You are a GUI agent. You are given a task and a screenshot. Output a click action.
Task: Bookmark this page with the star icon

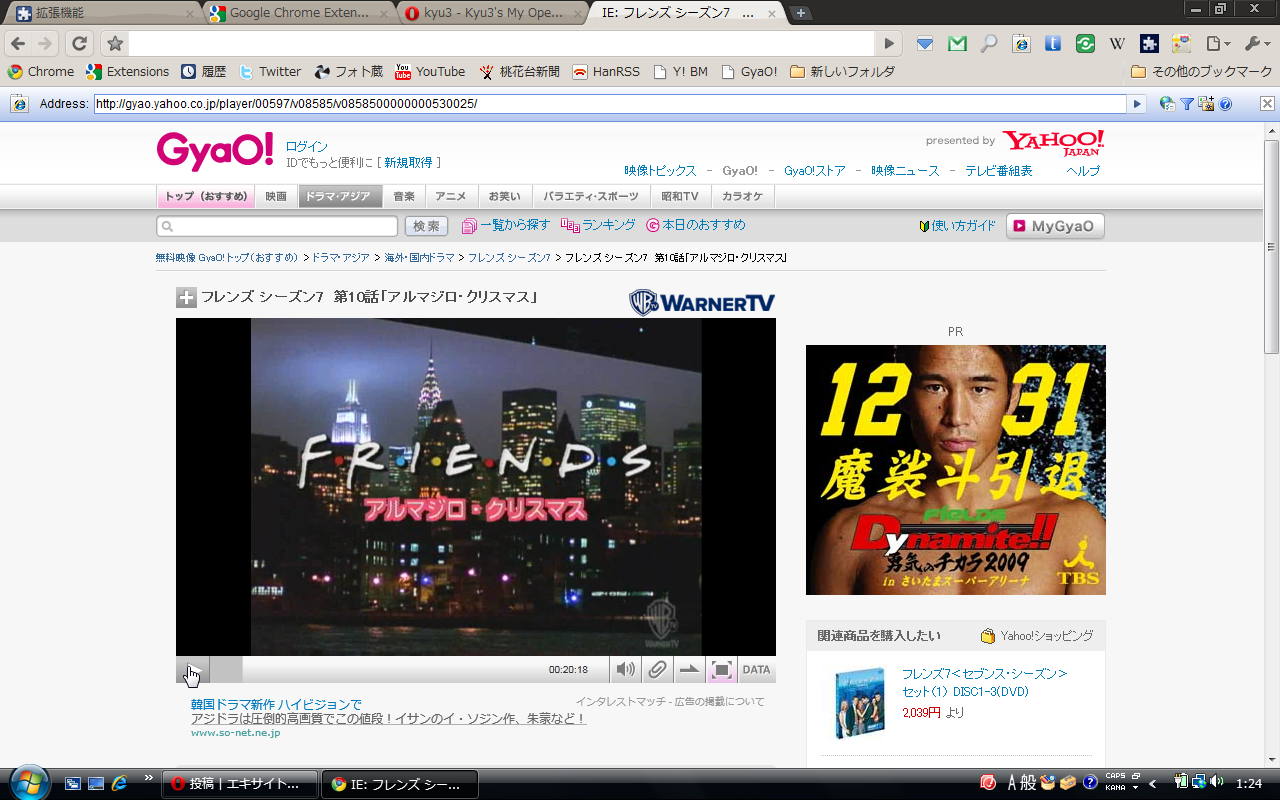click(x=115, y=44)
